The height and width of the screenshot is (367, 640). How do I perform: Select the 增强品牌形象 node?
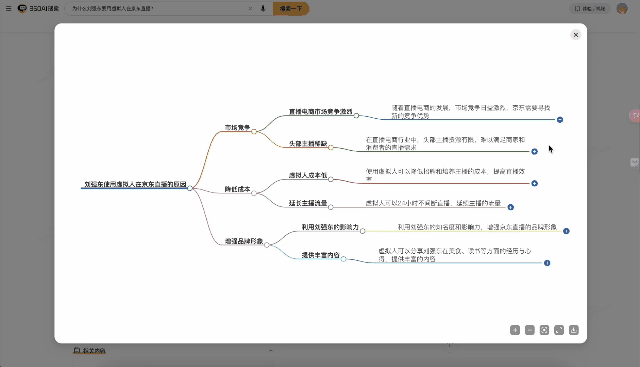tap(244, 241)
